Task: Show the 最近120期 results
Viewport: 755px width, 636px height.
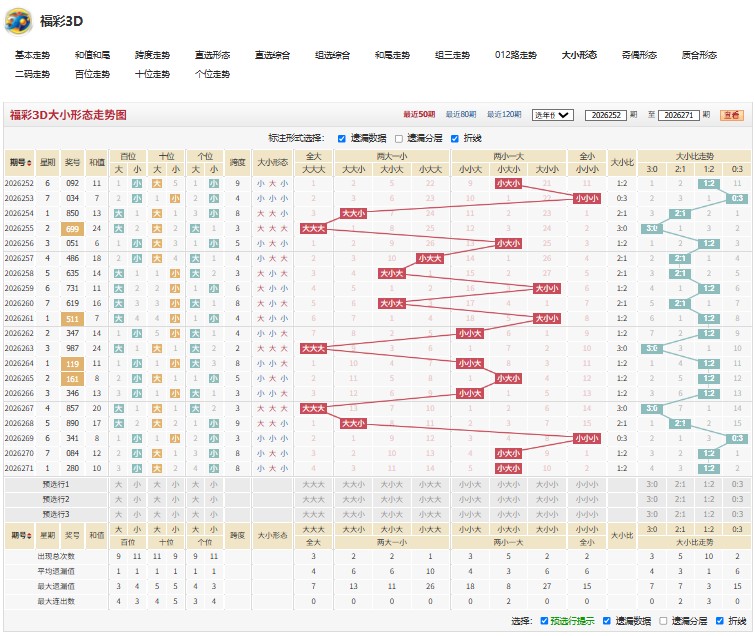Action: (504, 115)
